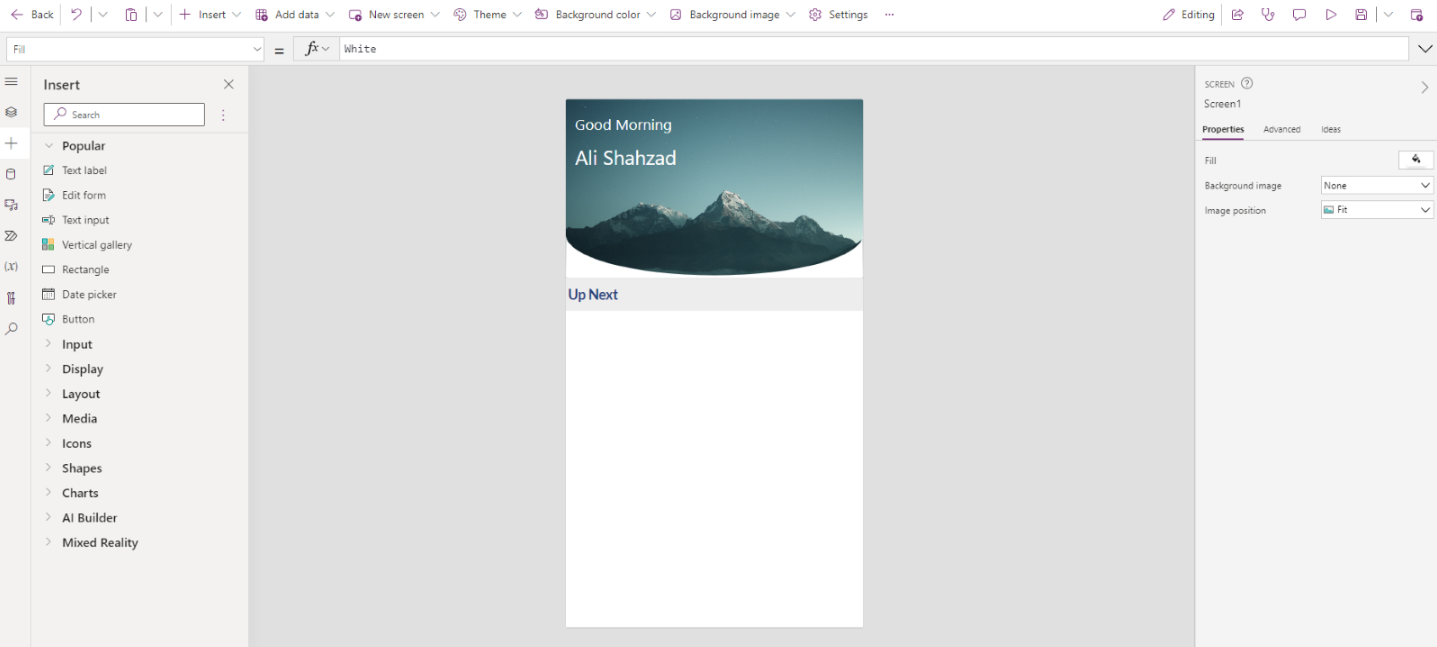Open the Comments speech bubble icon
1437x647 pixels.
[x=1299, y=15]
